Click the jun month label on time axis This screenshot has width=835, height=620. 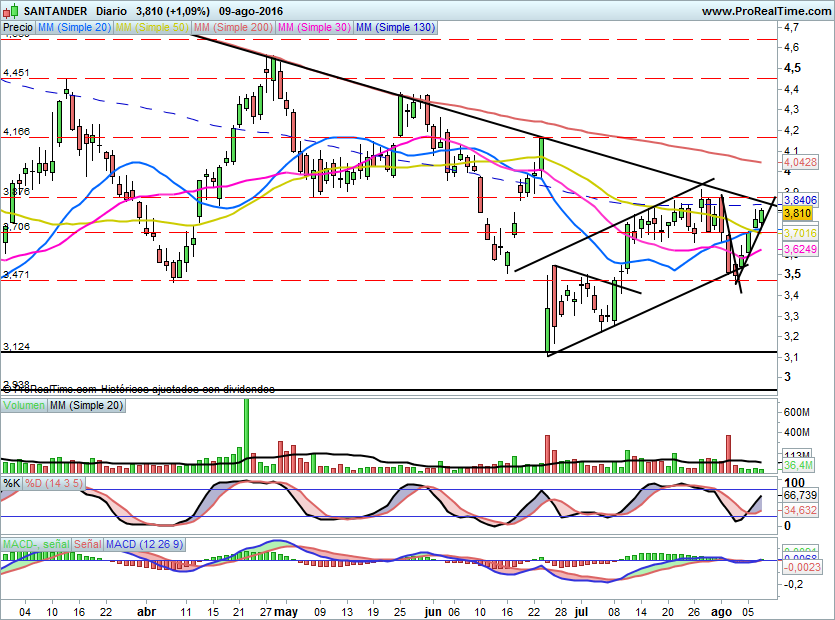click(x=433, y=612)
